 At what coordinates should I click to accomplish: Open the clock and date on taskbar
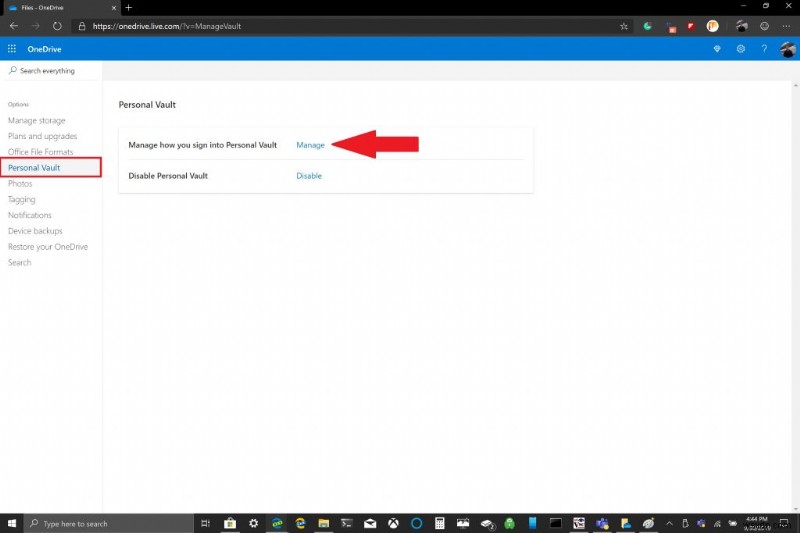[757, 523]
